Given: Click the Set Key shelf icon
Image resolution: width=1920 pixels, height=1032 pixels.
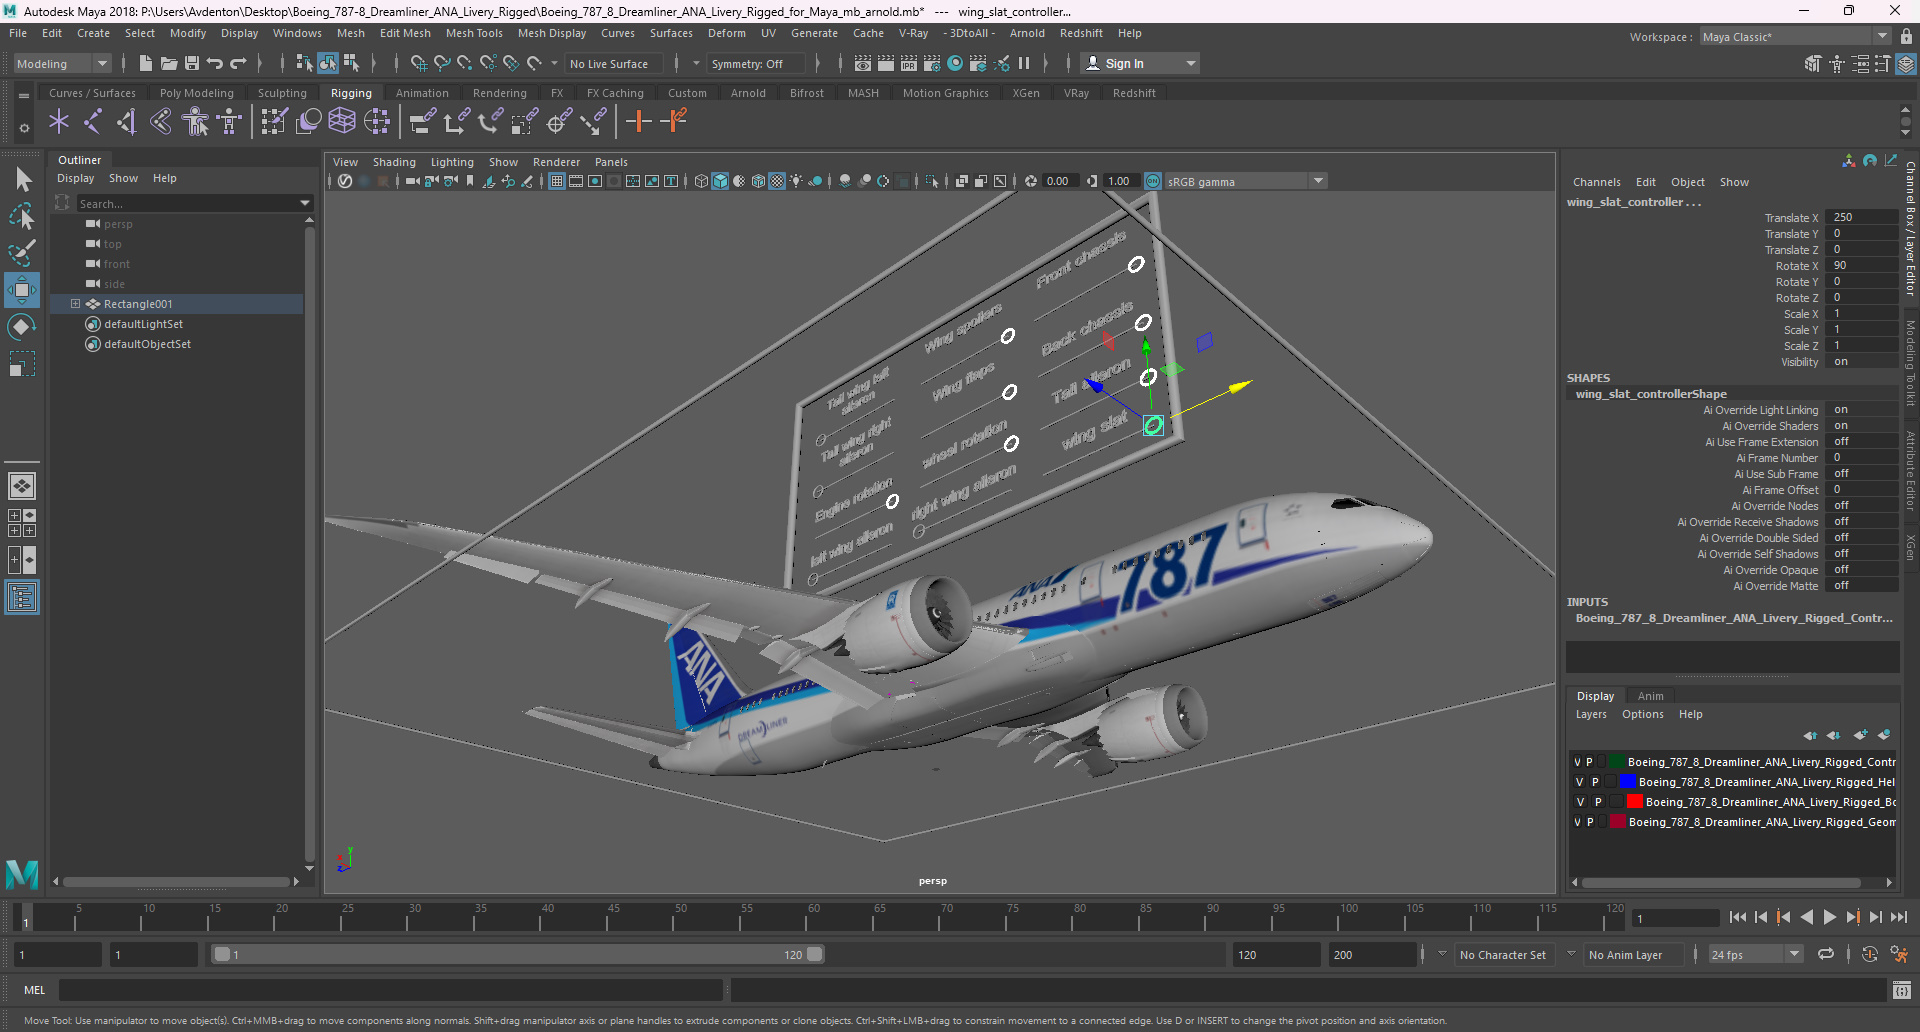Looking at the screenshot, I should 639,122.
